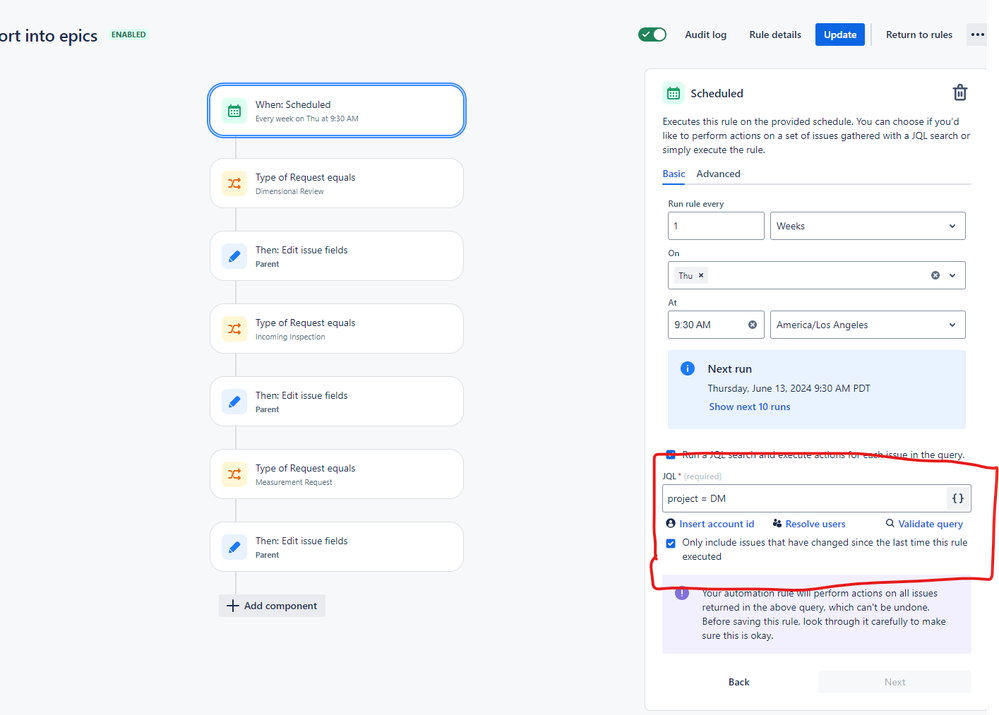Click the pencil icon on the Edit issue fields action below Measurement Request
The height and width of the screenshot is (715, 999).
(x=234, y=547)
